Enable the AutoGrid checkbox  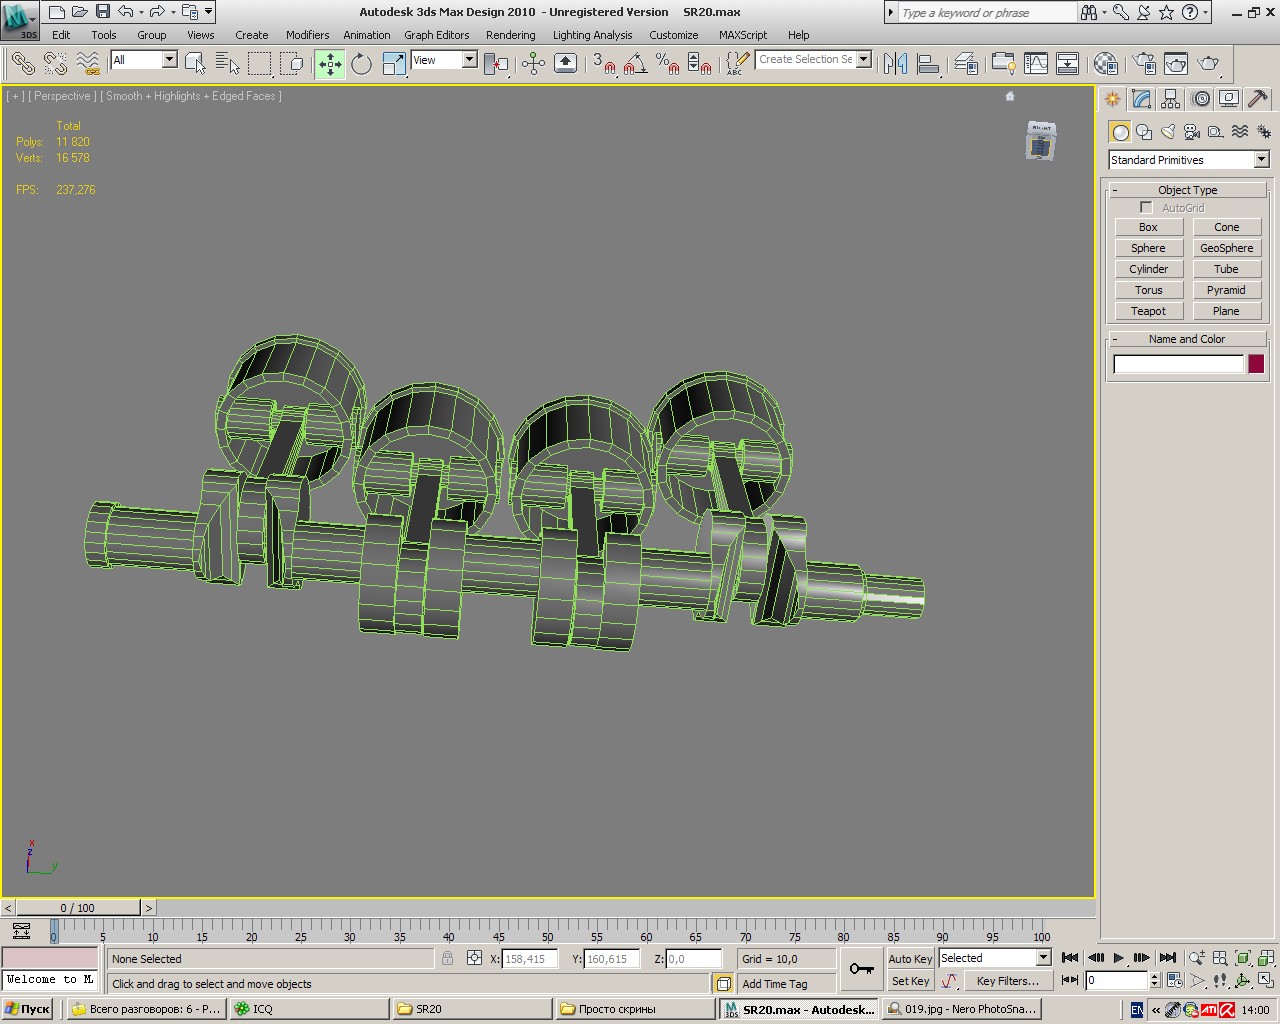point(1146,207)
